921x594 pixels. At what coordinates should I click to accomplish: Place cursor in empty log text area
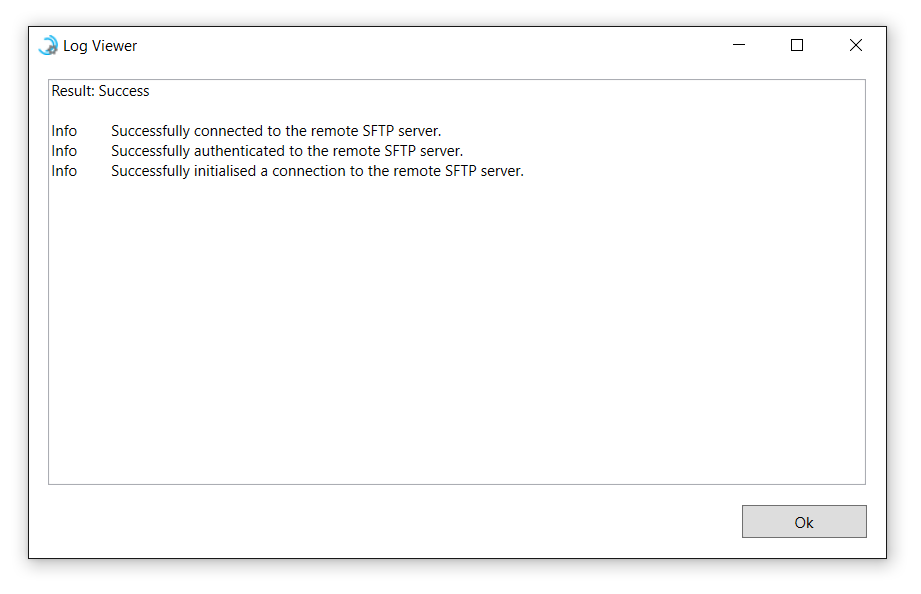click(x=456, y=329)
